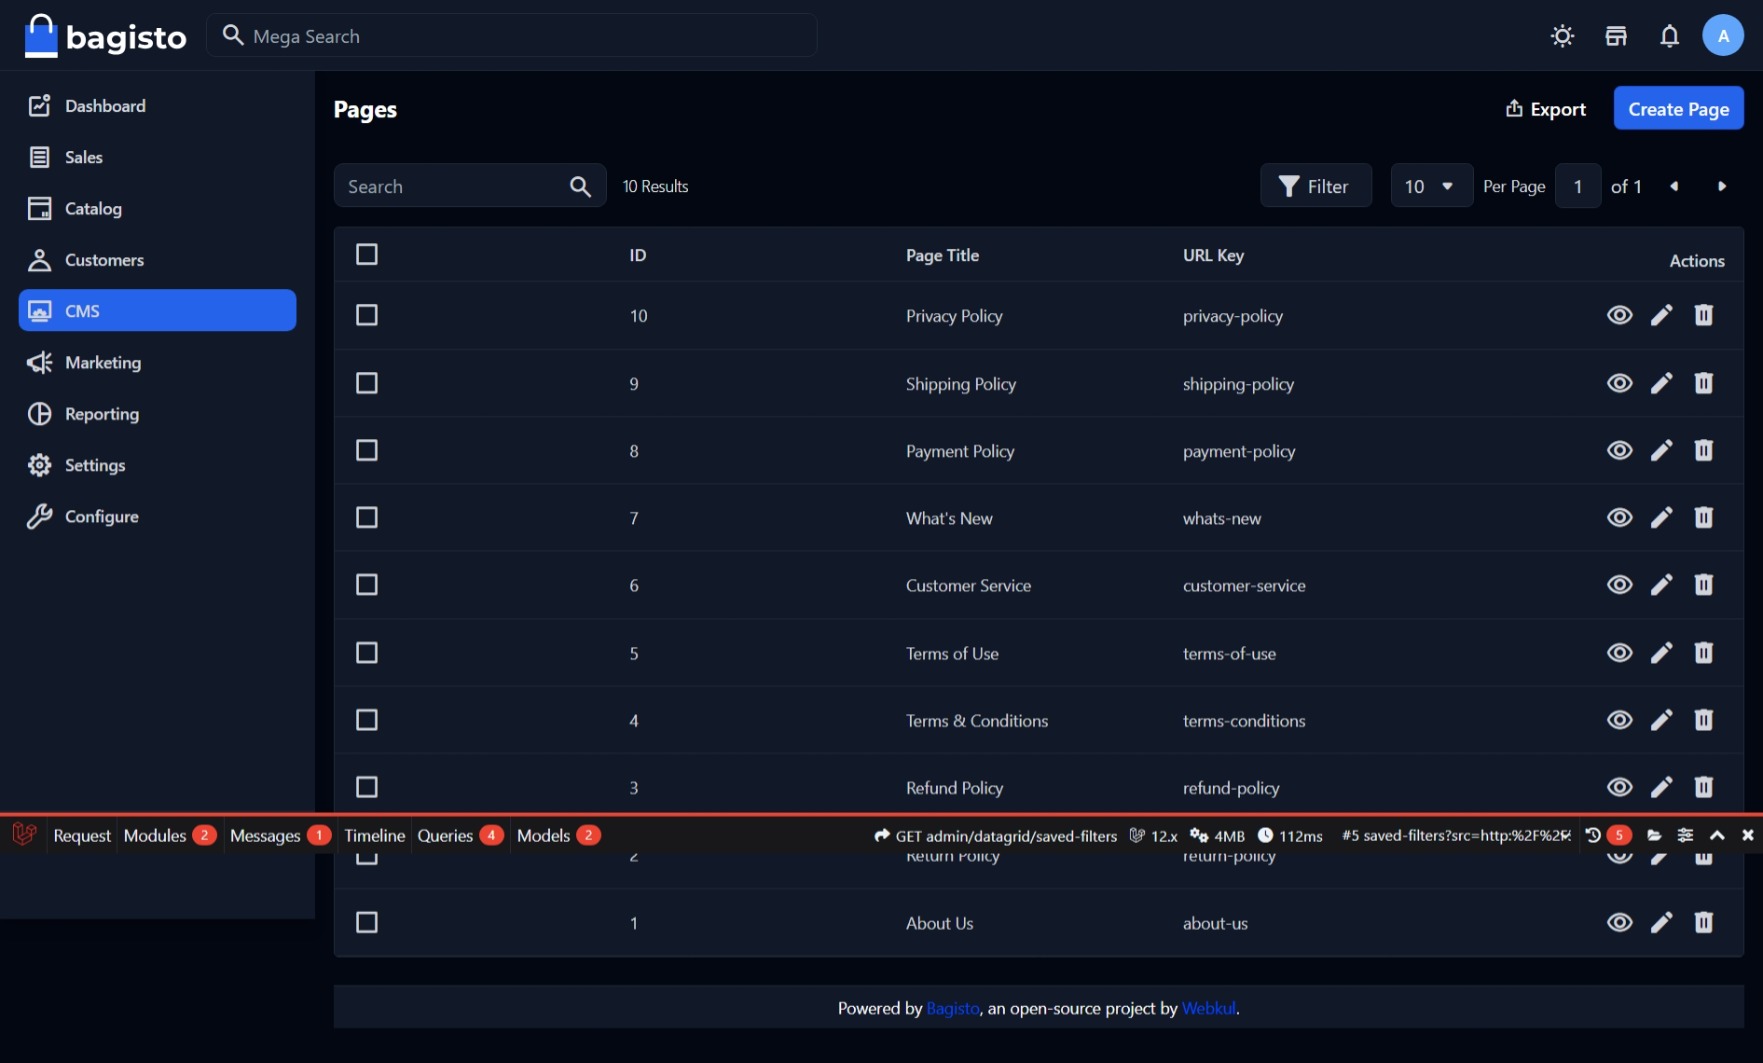Open Dashboard in the sidebar

point(157,106)
